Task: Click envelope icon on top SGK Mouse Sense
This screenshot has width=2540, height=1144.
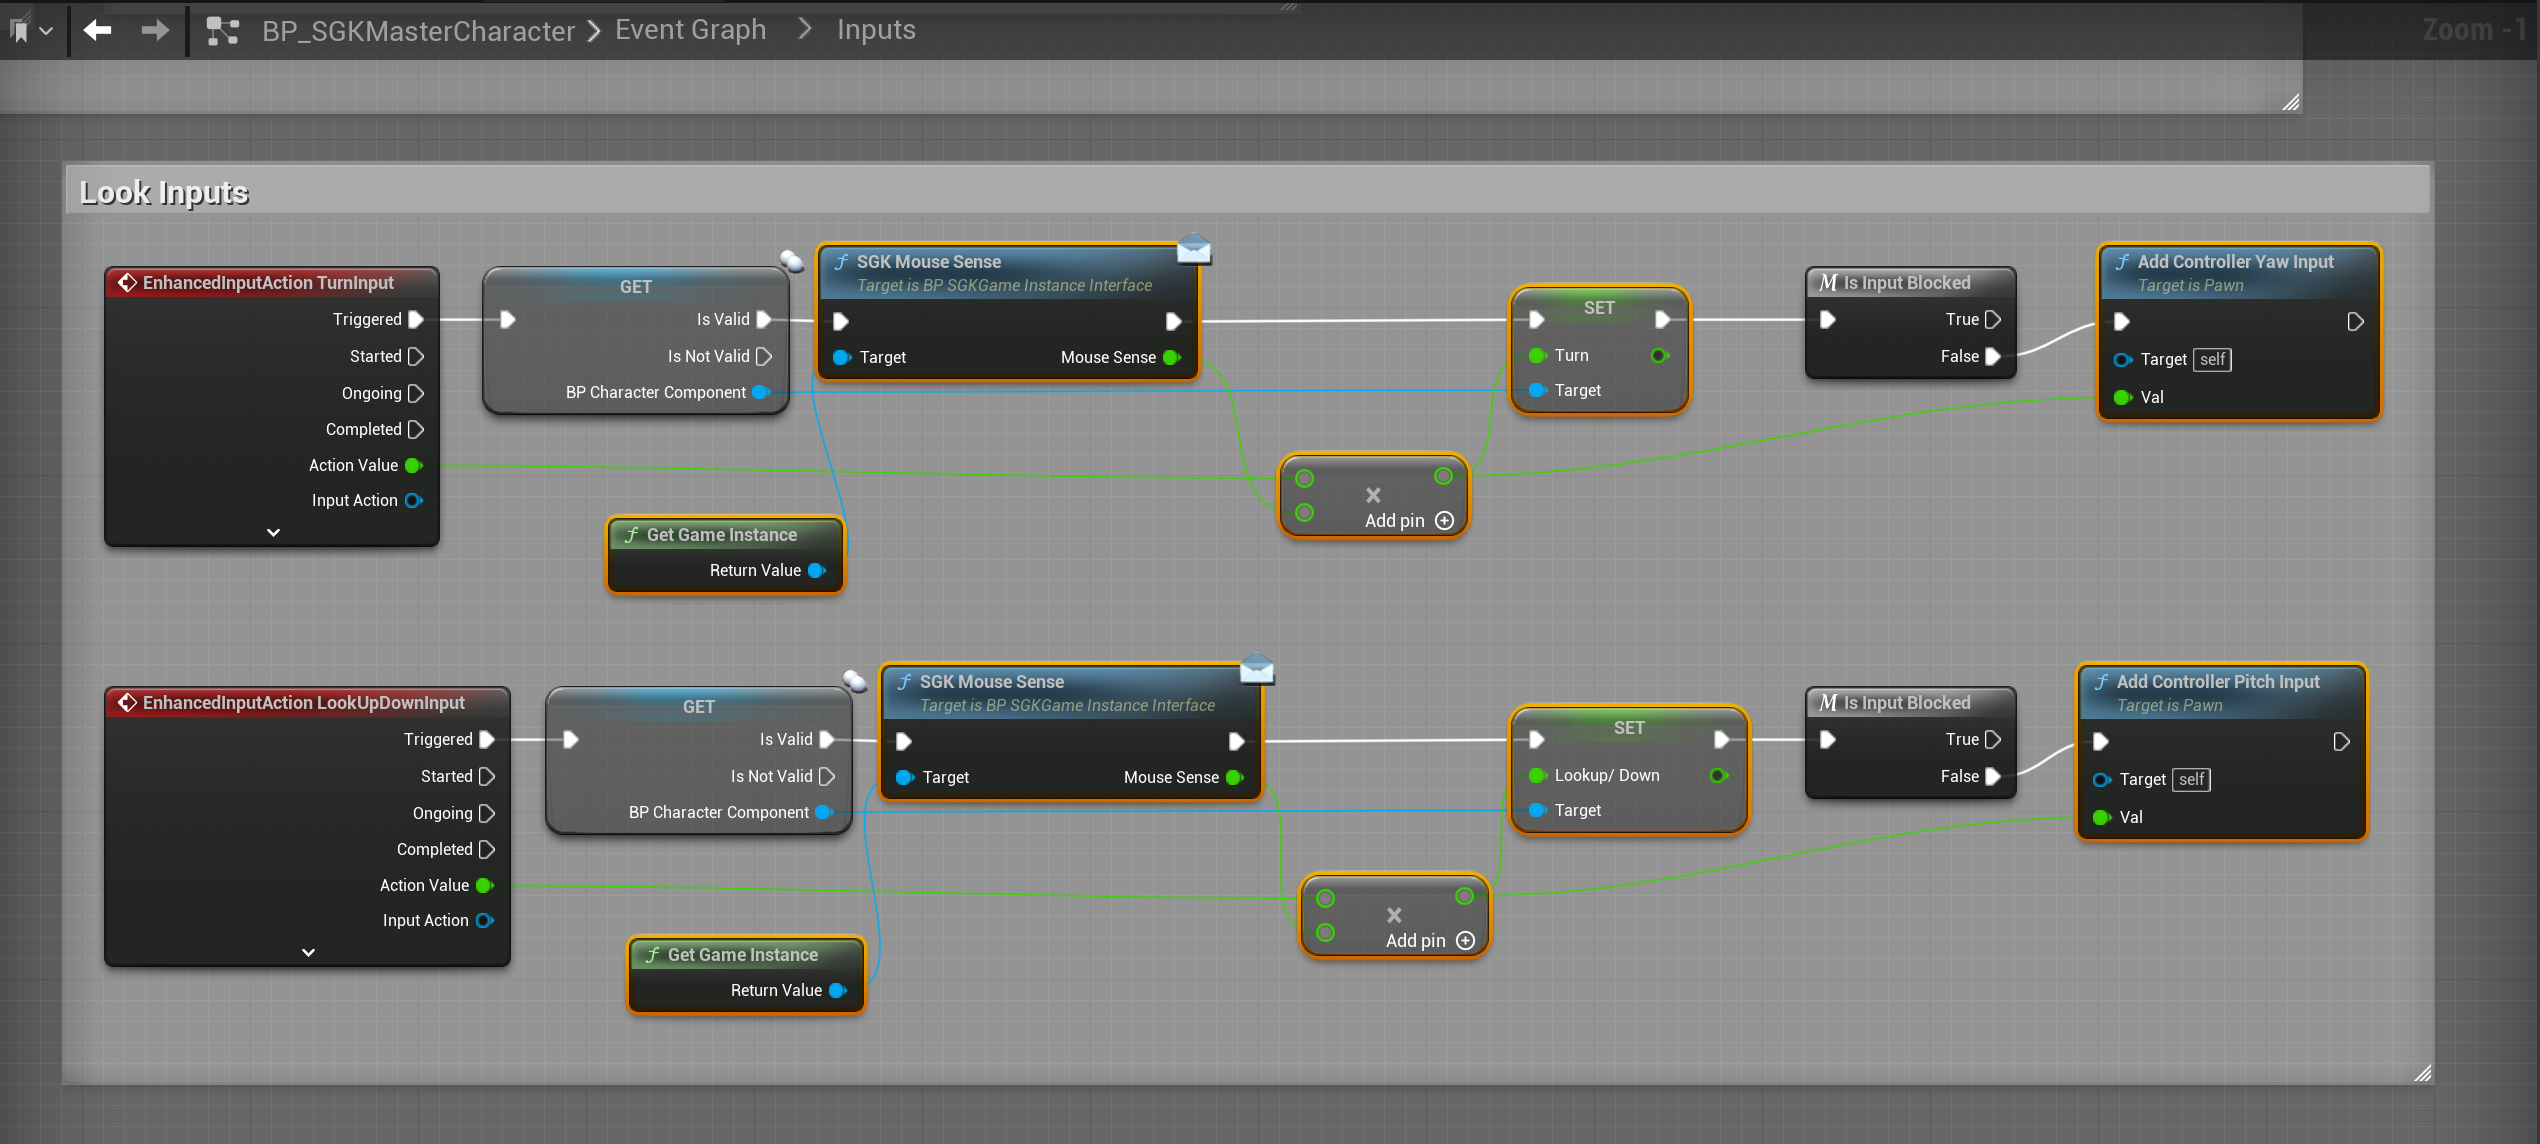Action: (x=1194, y=248)
